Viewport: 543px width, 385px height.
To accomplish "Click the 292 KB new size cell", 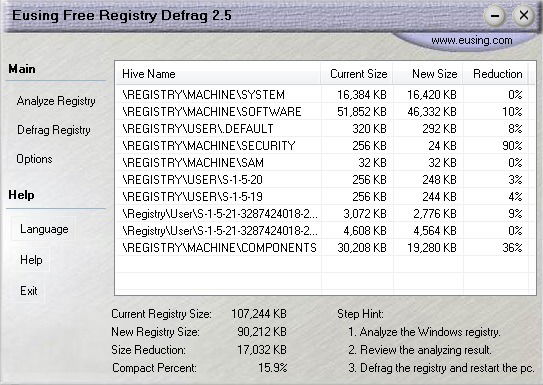I will pyautogui.click(x=439, y=128).
